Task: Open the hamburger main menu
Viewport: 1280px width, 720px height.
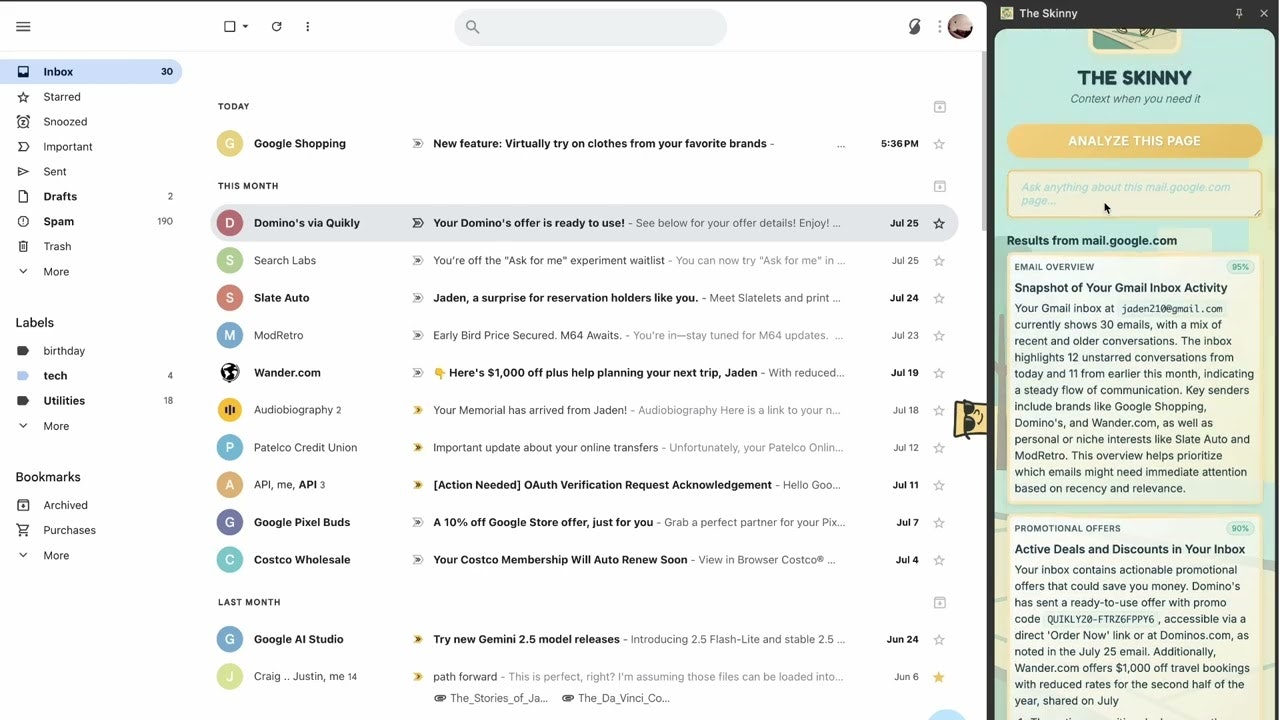Action: tap(23, 27)
